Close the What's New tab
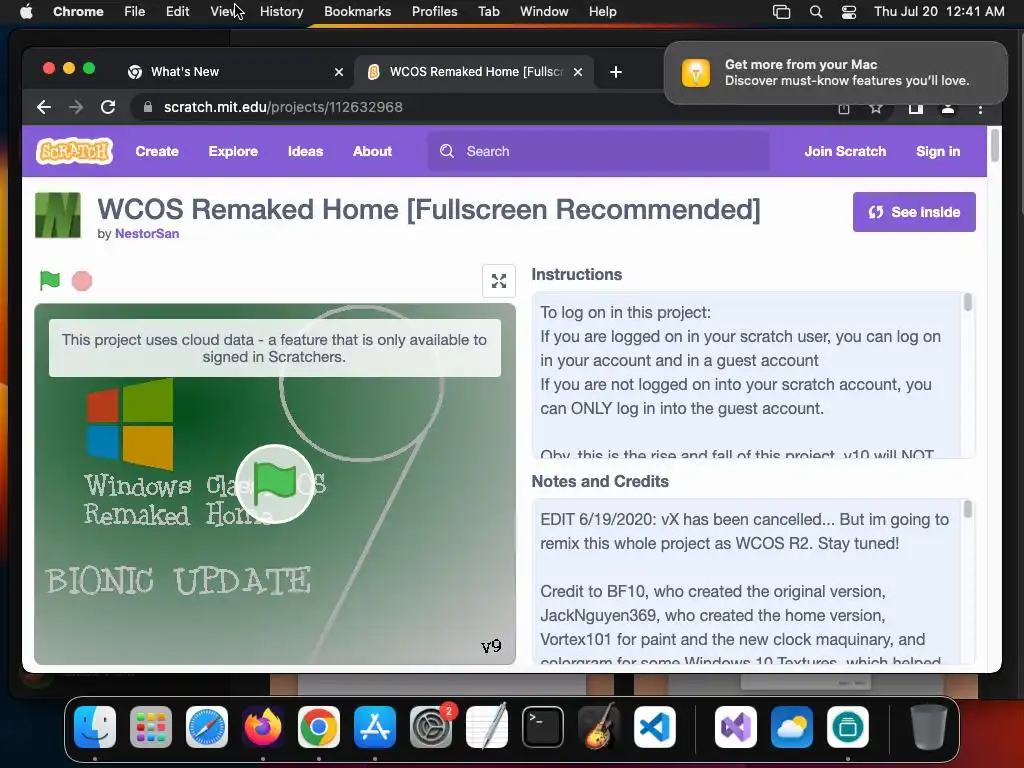 tap(338, 72)
